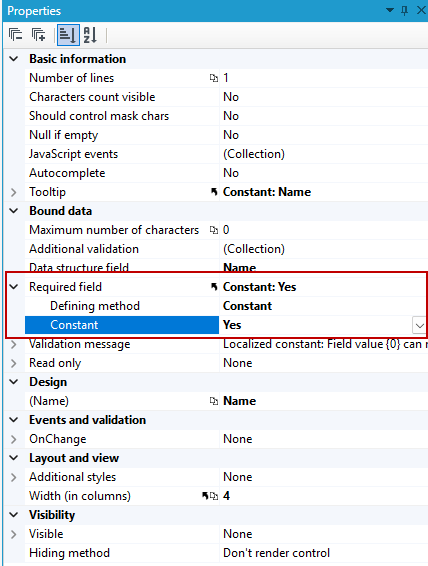Click reset arrow icon on Width row
The image size is (428, 566).
tap(205, 496)
